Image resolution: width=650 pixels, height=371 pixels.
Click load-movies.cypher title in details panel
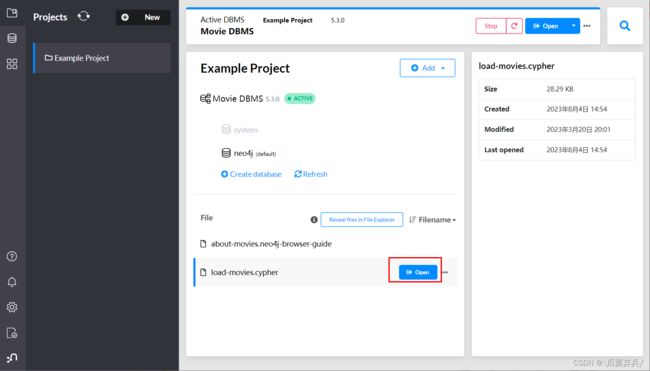[517, 66]
